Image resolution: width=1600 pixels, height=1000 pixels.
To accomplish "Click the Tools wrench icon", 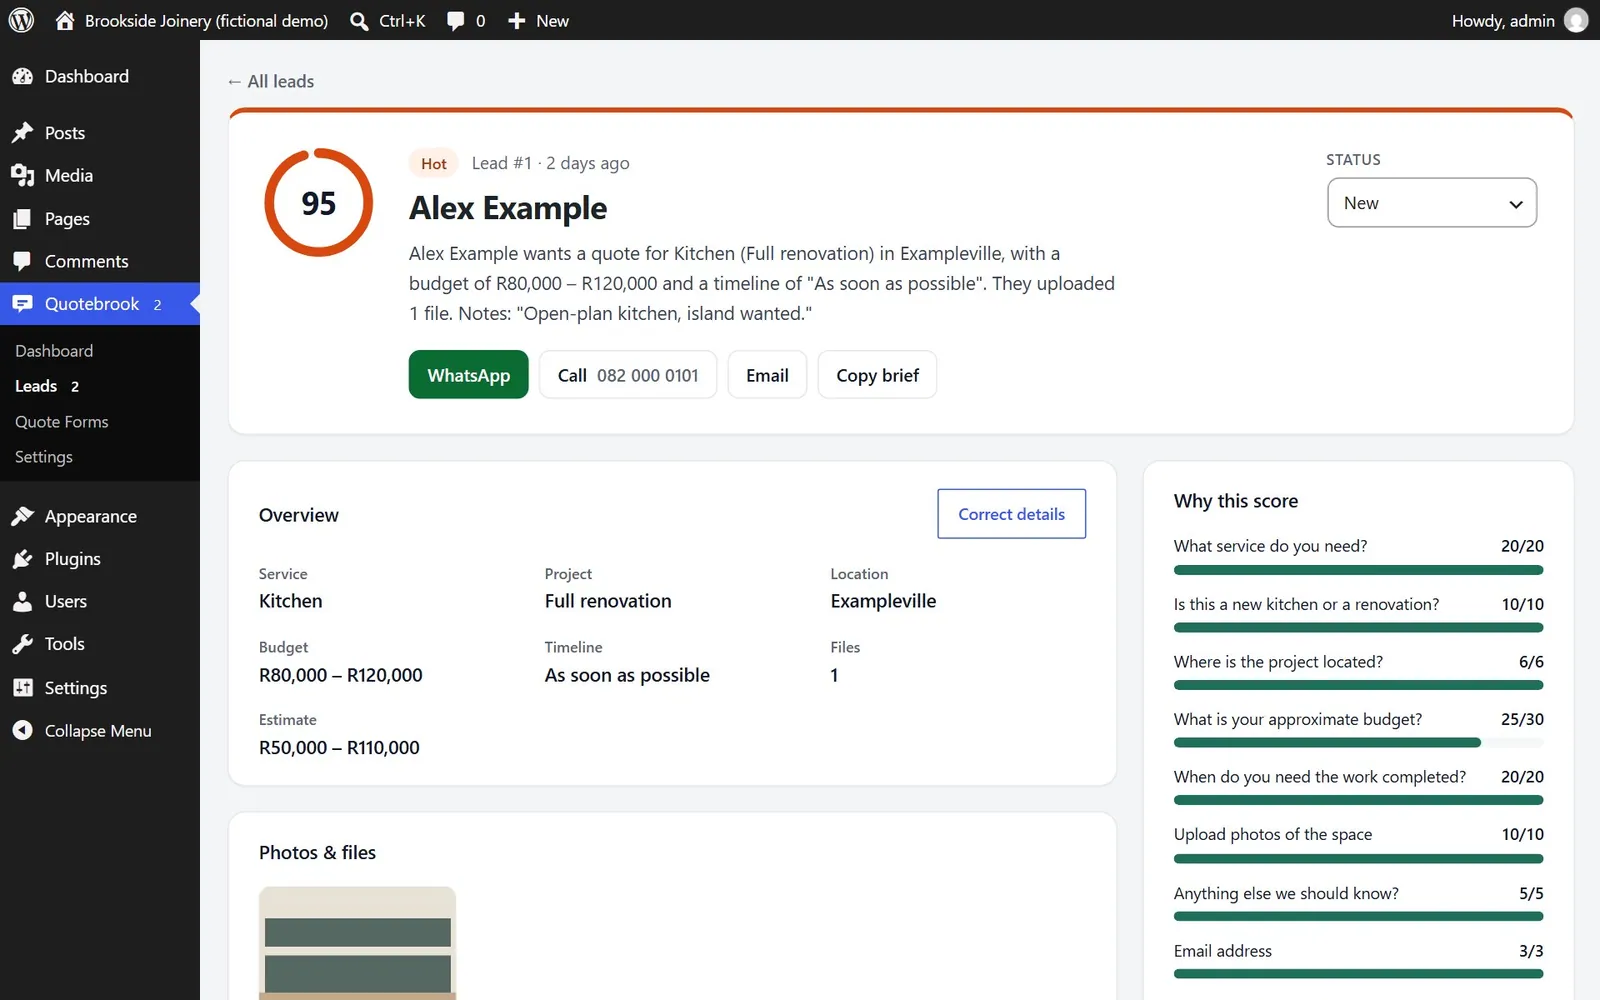I will click(22, 644).
